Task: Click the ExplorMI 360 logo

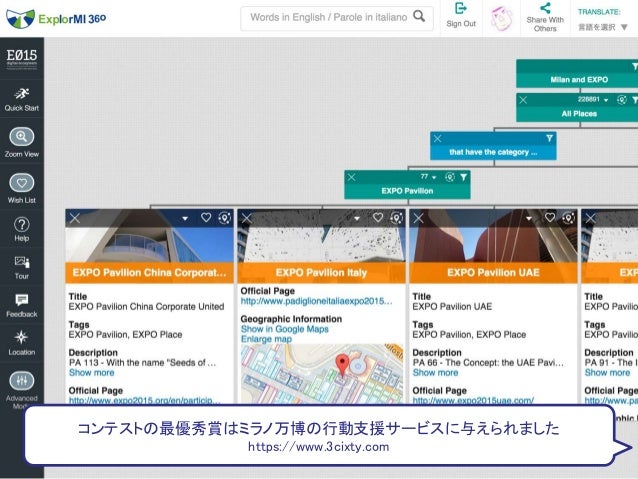Action: coord(56,18)
